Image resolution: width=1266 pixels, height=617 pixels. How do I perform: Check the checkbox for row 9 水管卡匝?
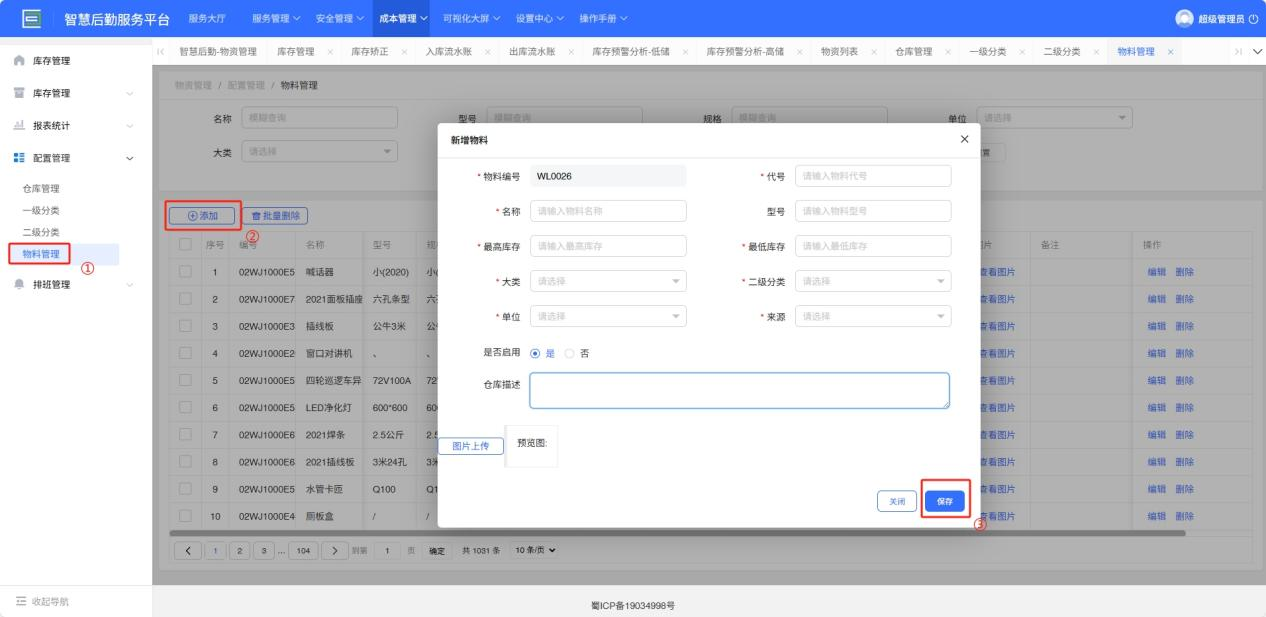(185, 489)
